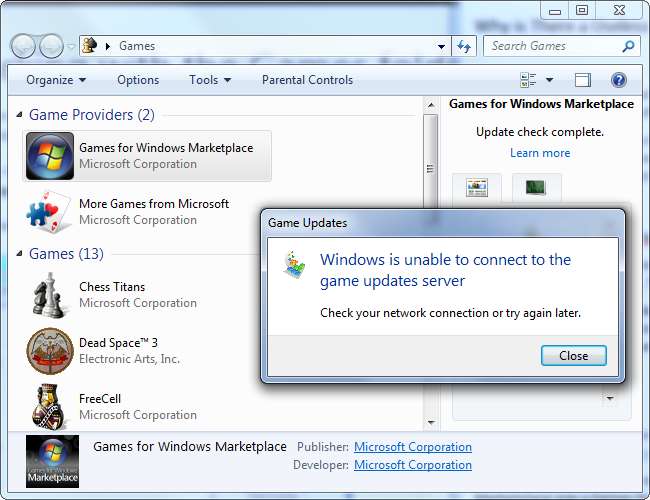This screenshot has height=500, width=650.
Task: Click the news tile icon in Marketplace pane
Action: coord(477,187)
